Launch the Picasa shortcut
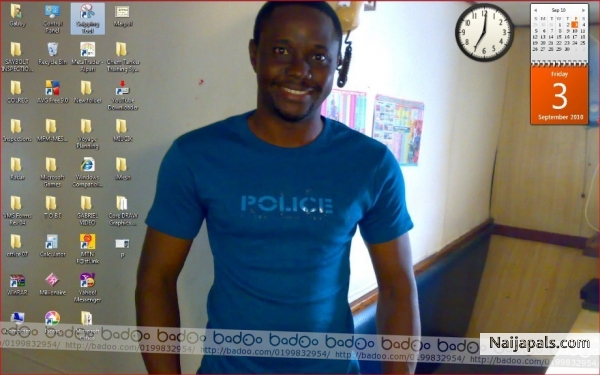Screen dimensions: 600x375 (52, 322)
